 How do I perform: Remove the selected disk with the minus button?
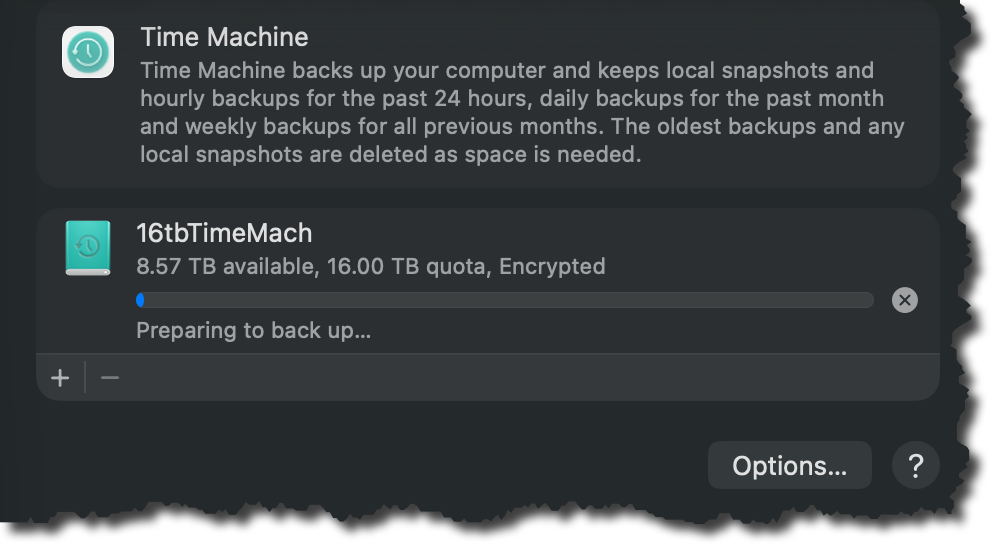point(110,378)
